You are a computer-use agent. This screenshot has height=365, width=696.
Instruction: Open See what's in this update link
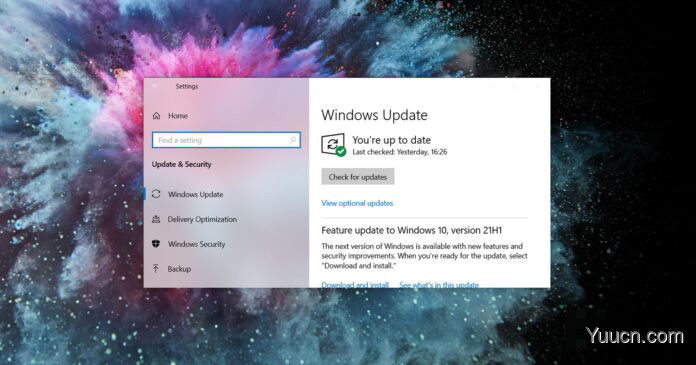[439, 285]
